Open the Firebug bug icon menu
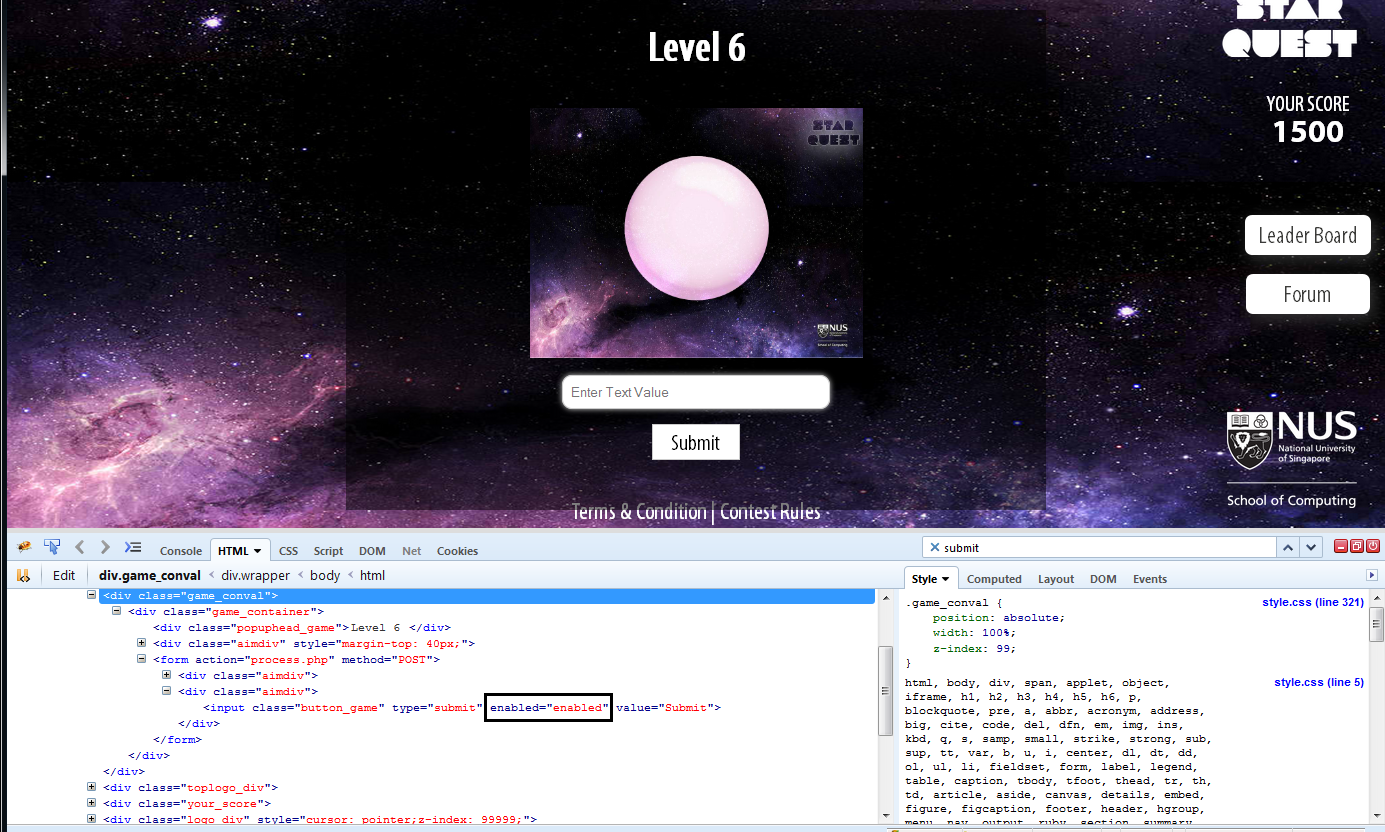 [25, 547]
